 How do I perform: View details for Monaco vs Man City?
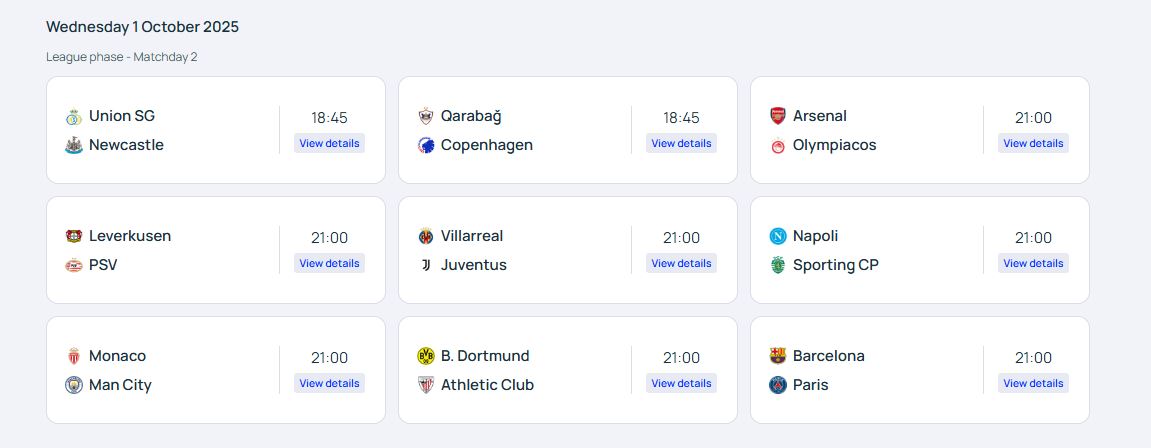pos(329,383)
